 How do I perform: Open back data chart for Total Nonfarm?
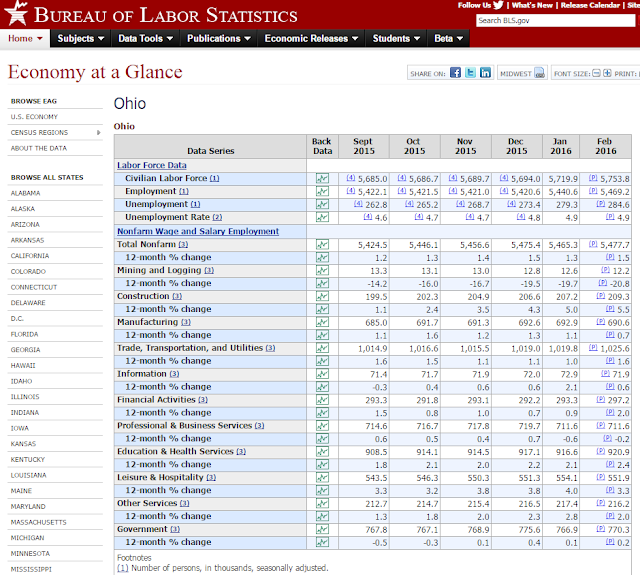click(x=322, y=244)
